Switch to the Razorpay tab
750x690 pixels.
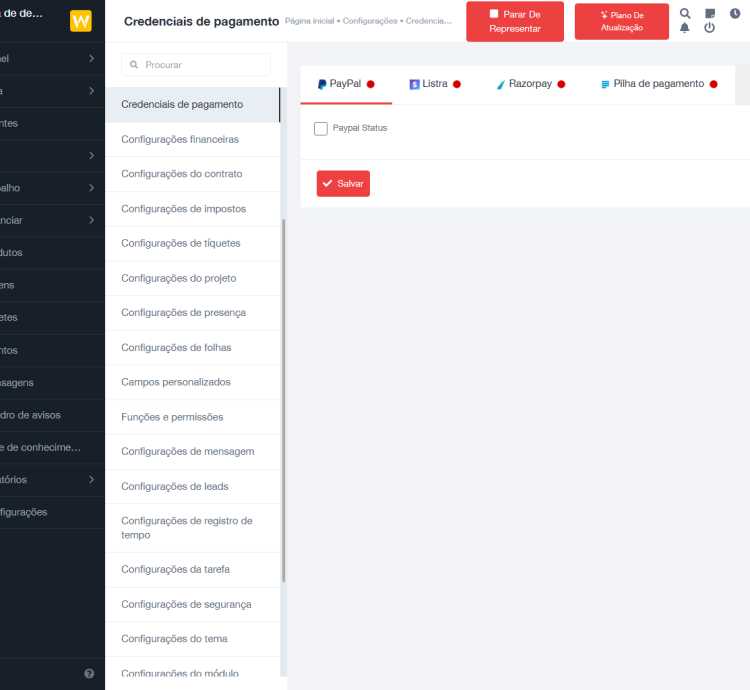click(x=530, y=84)
